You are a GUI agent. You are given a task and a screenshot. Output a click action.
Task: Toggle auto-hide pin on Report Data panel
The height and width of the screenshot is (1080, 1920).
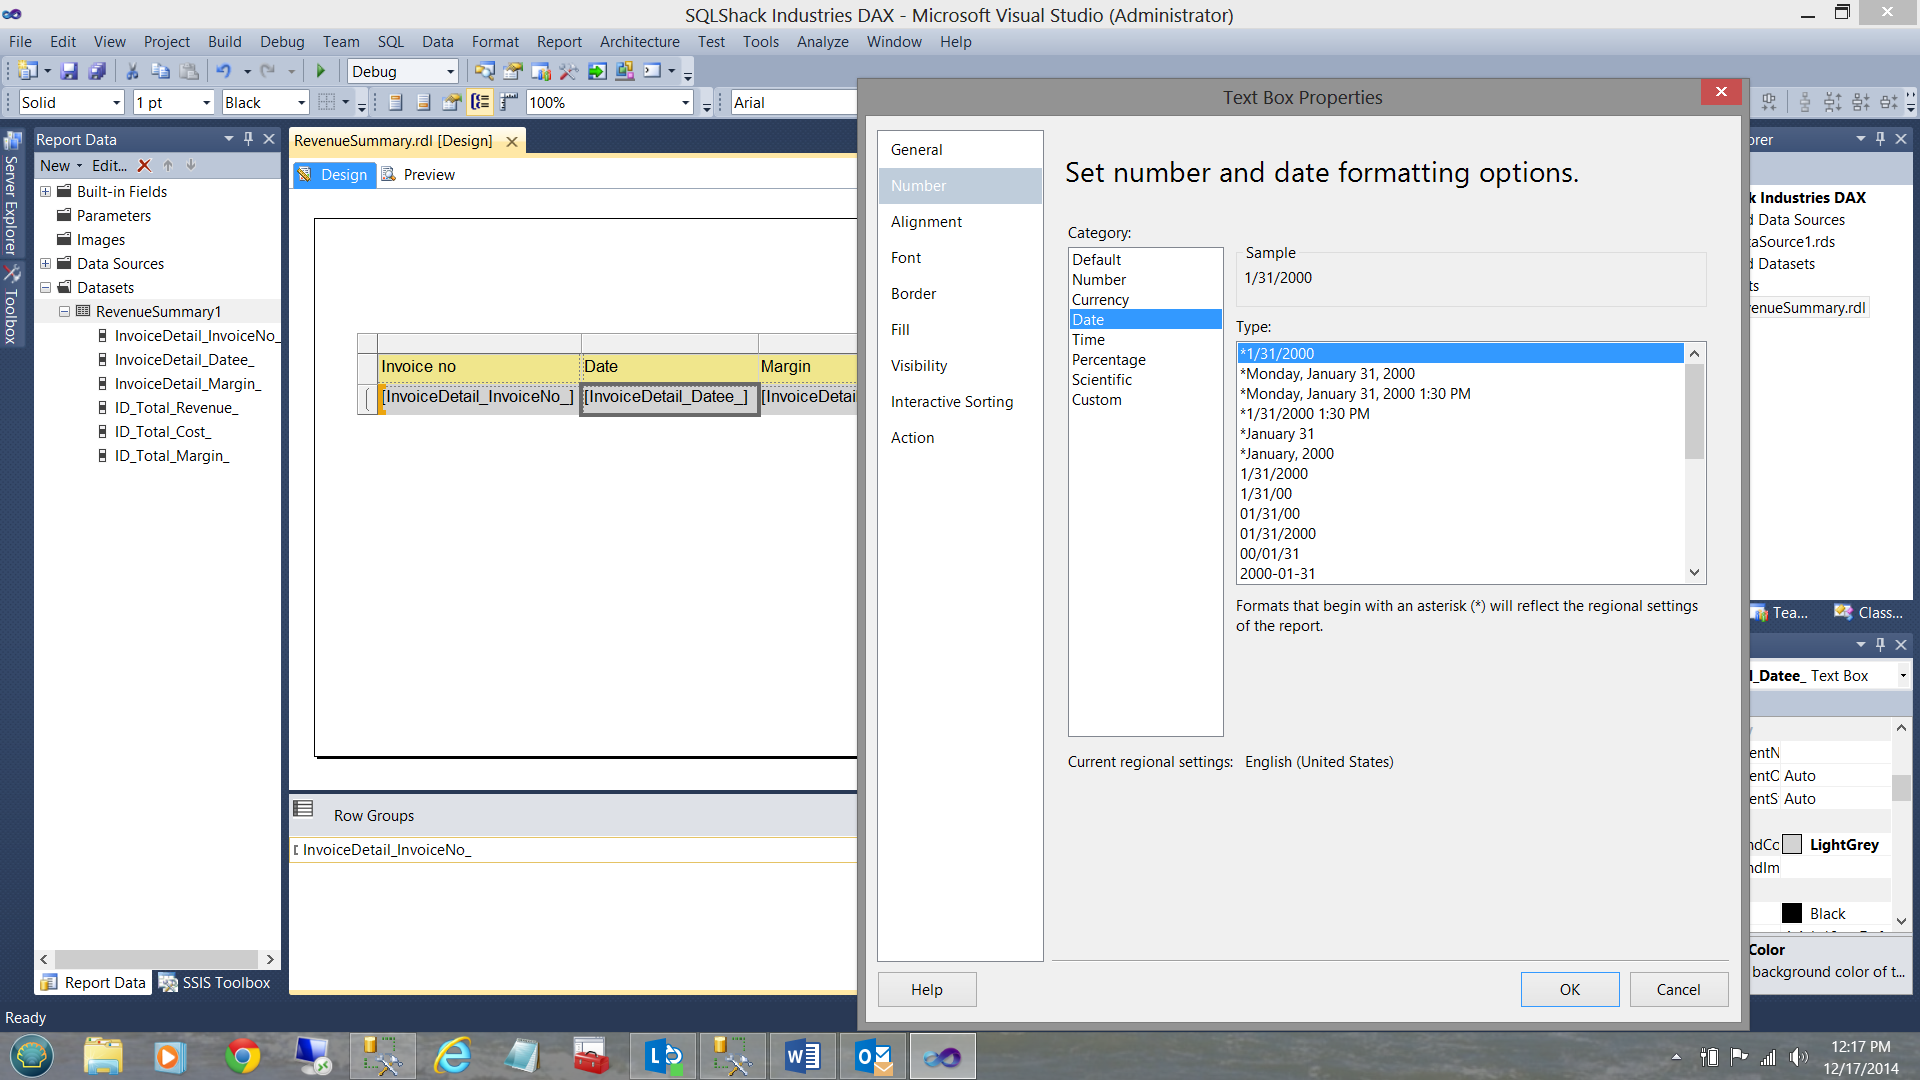[x=248, y=139]
